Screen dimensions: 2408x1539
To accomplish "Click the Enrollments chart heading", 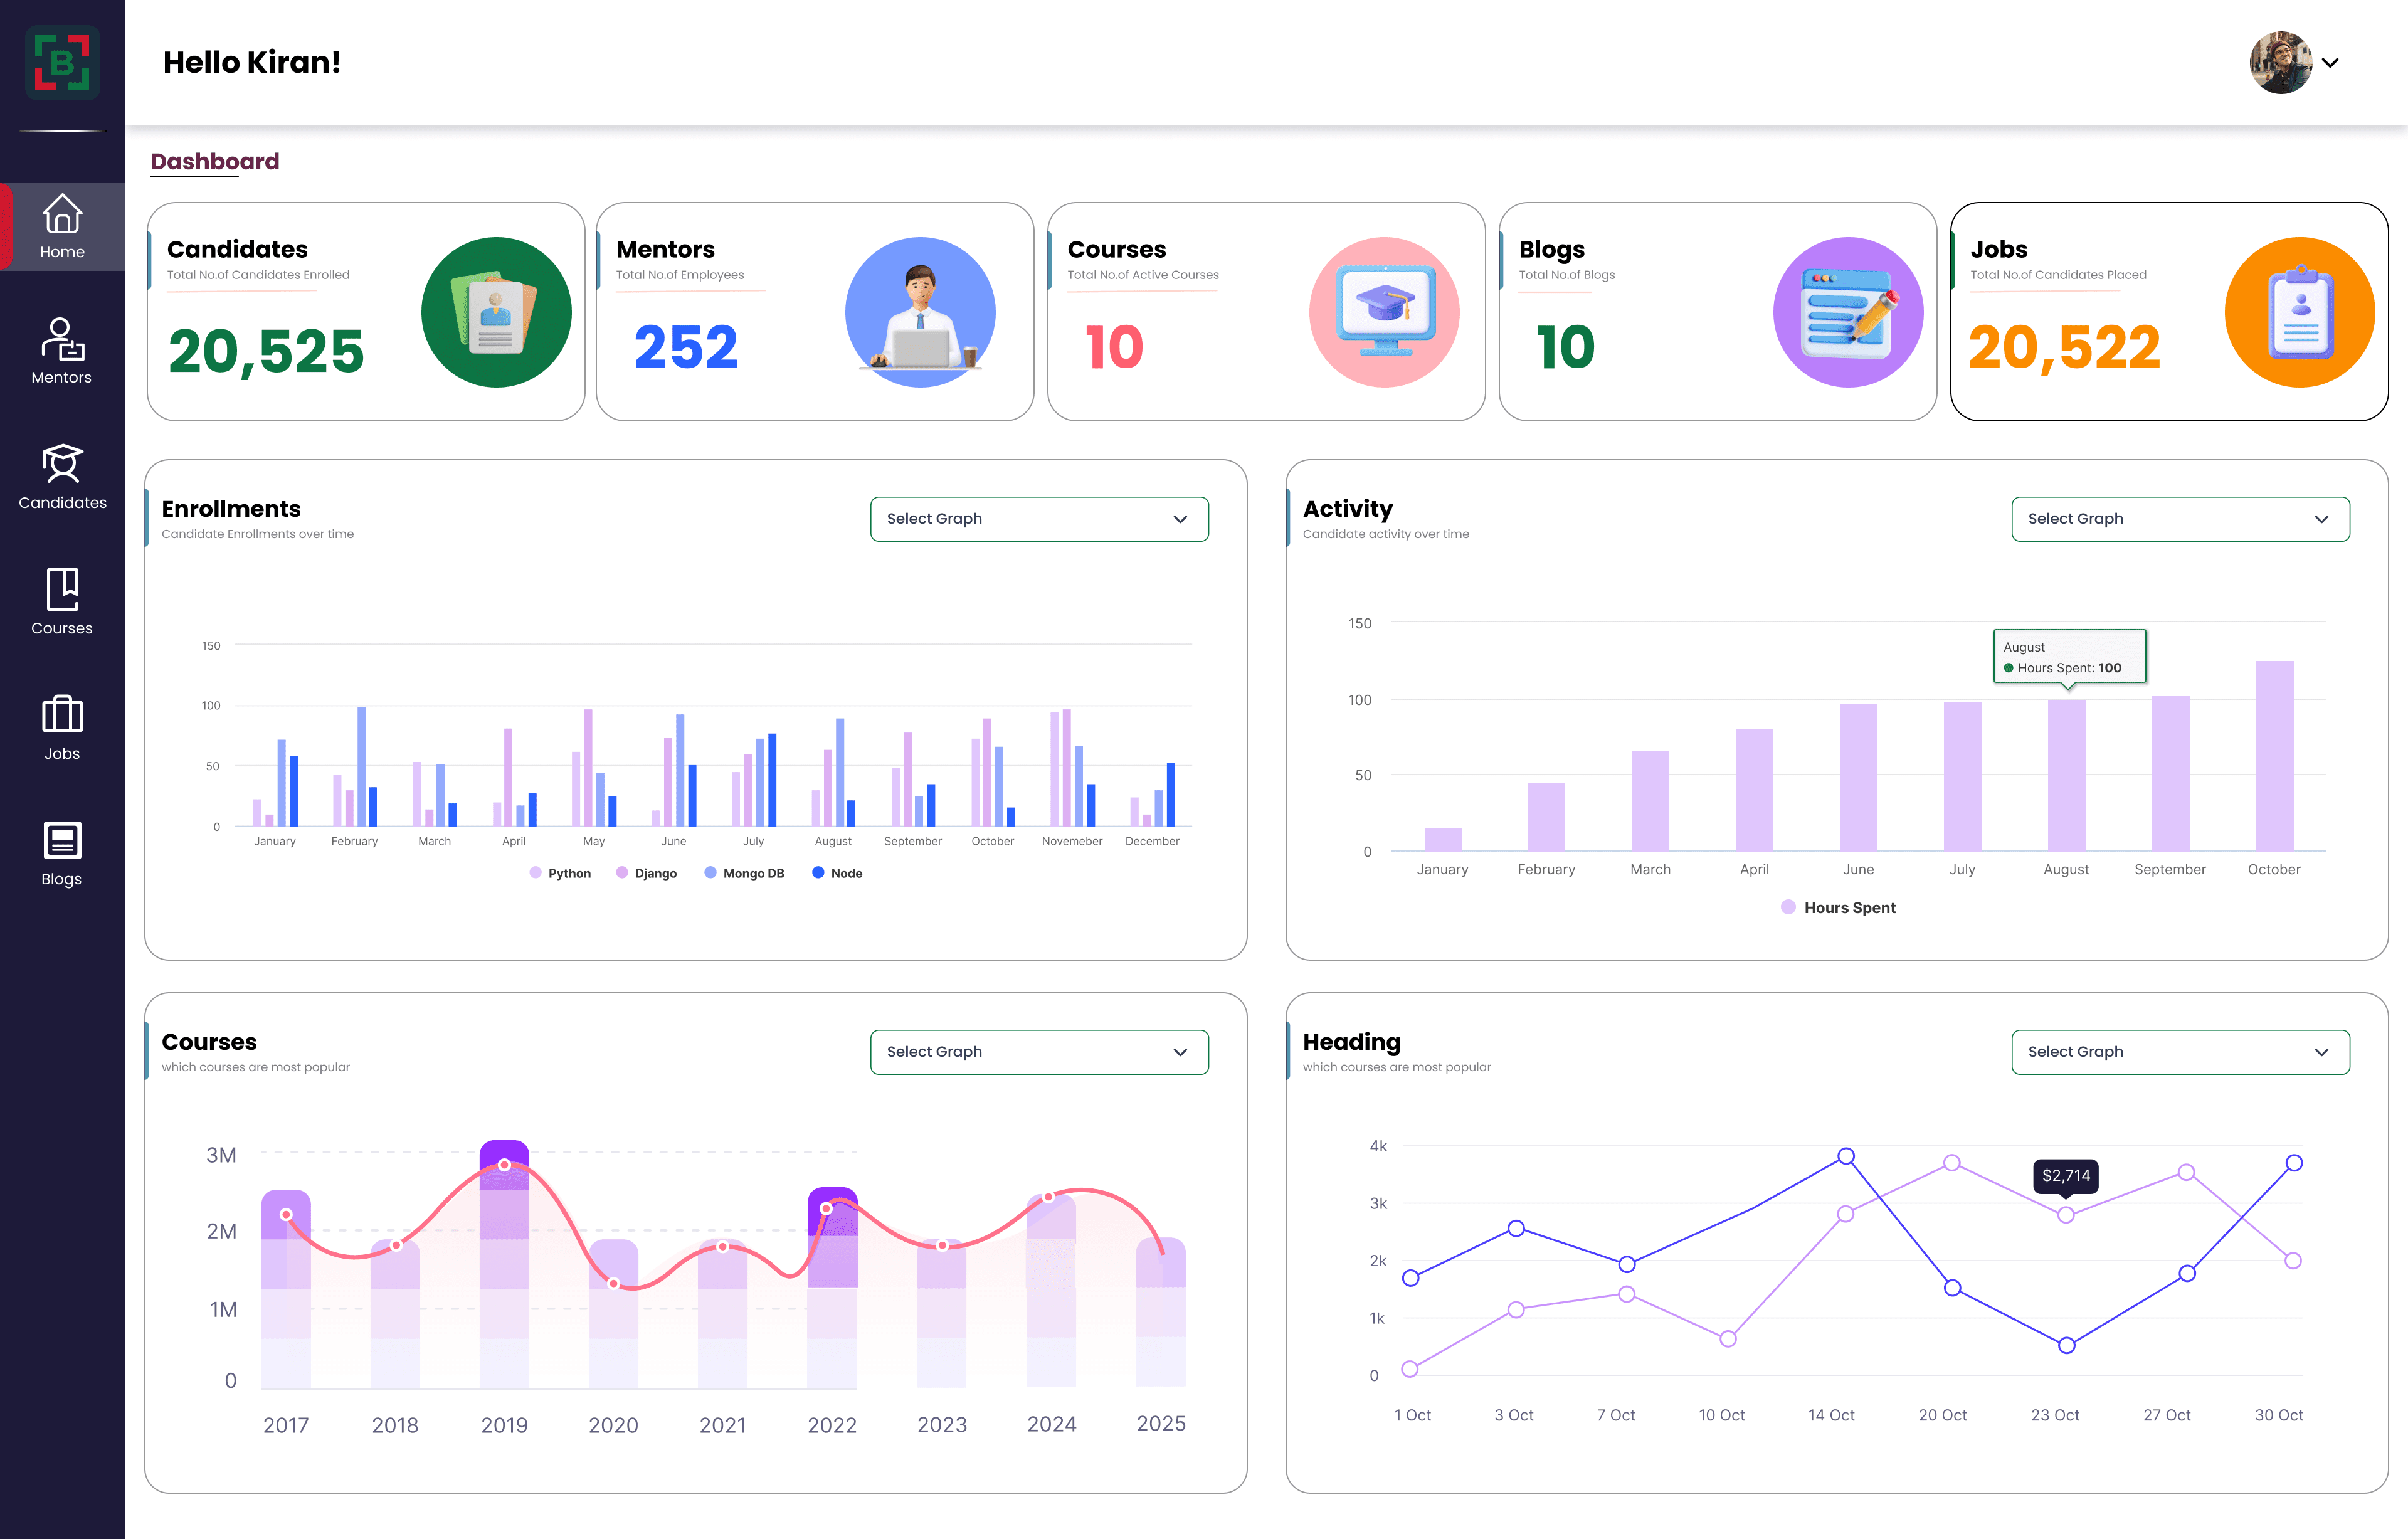I will [231, 509].
